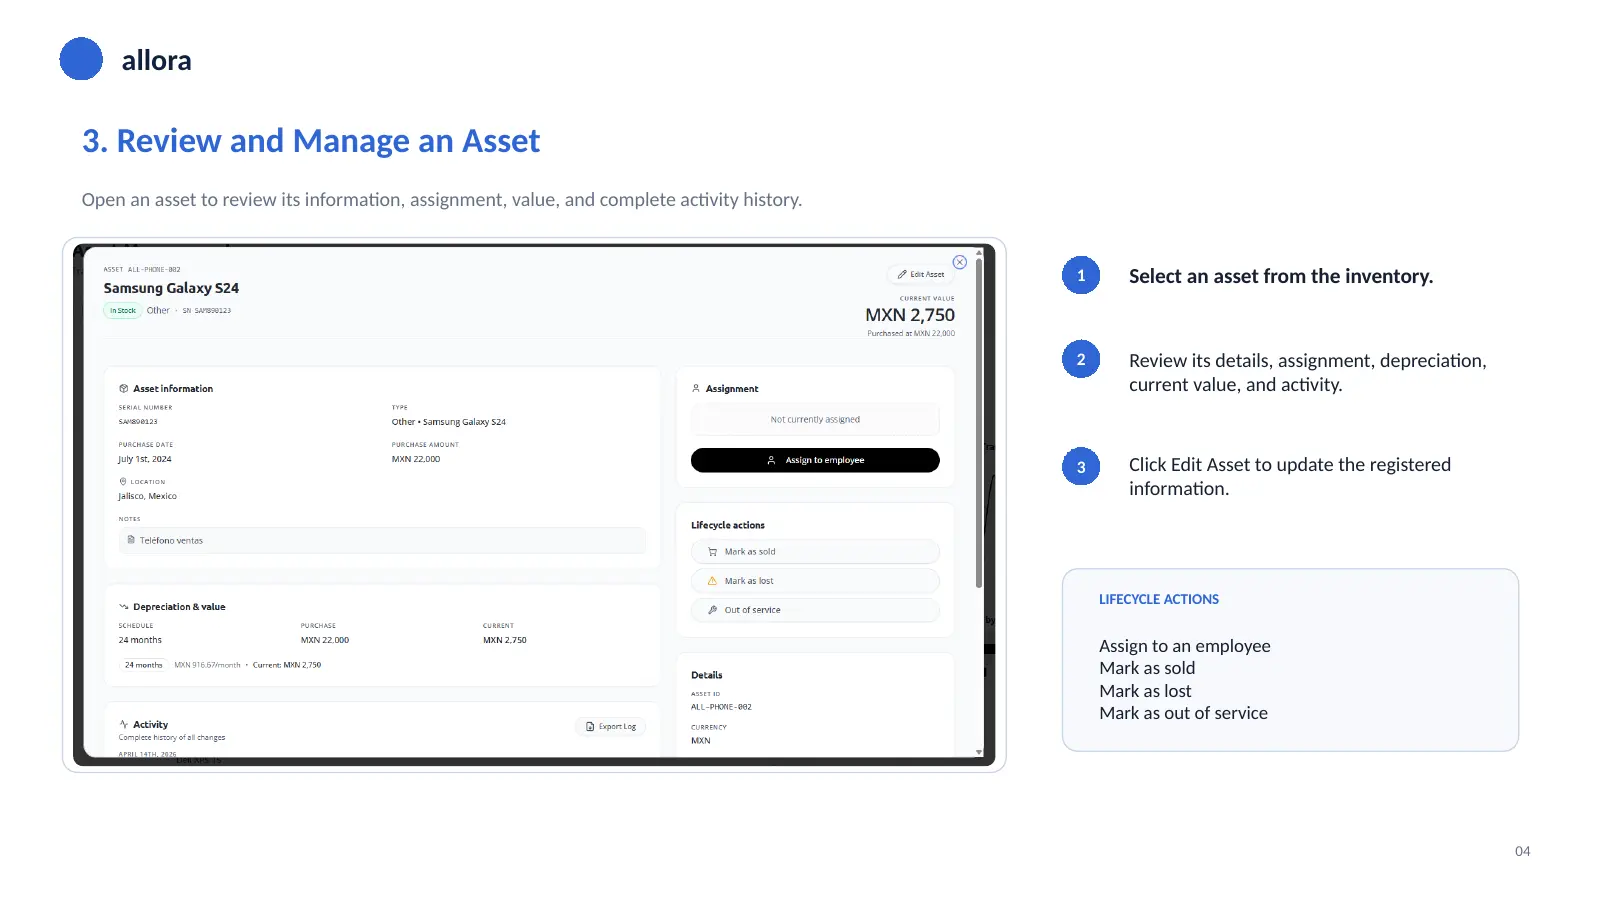Choose Mark as lost lifecycle action
Screen dimensions: 1601x900
click(815, 581)
